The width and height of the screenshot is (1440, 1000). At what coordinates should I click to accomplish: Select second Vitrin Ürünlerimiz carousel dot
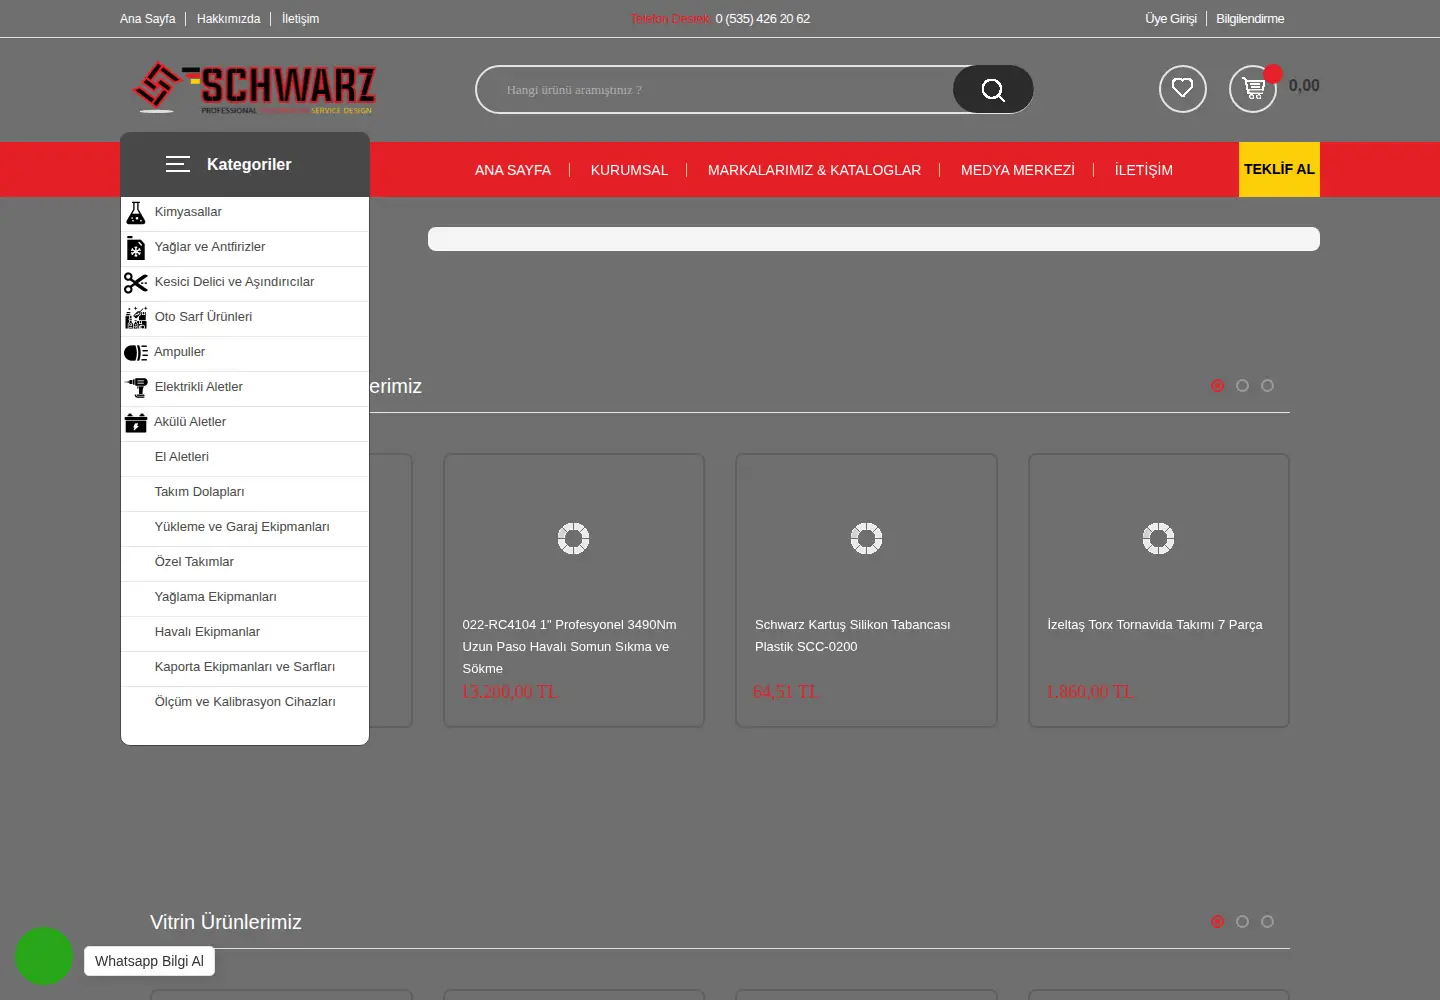[x=1242, y=922]
